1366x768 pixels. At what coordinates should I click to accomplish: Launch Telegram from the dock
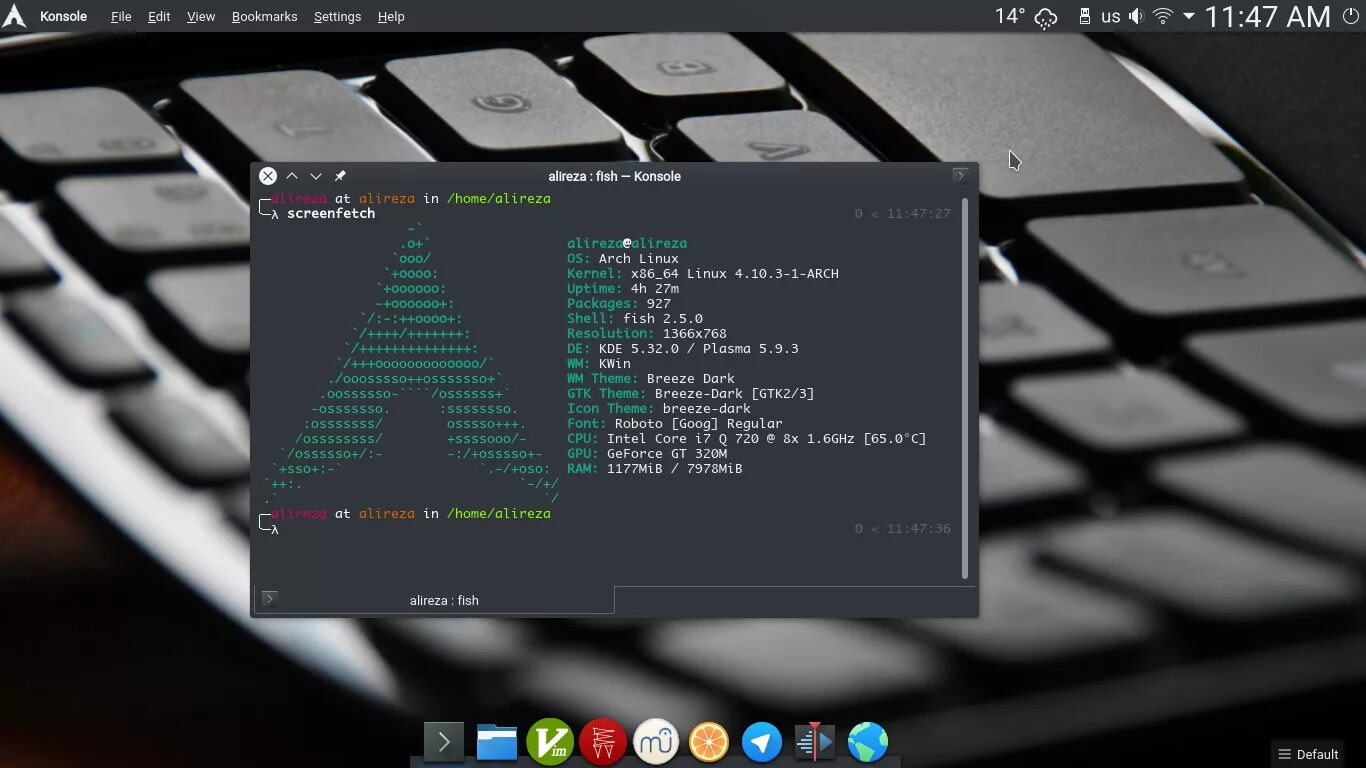(762, 742)
